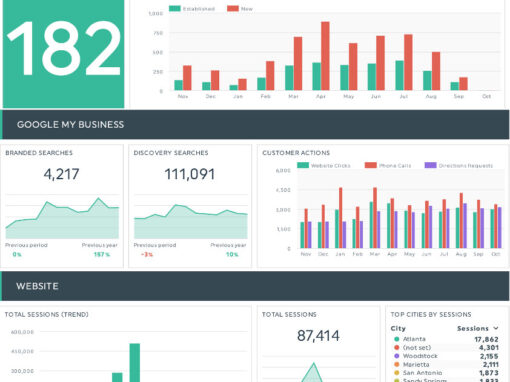Viewport: 510px width, 382px height.
Task: Select the Marietta orange dot icon
Action: pos(397,364)
